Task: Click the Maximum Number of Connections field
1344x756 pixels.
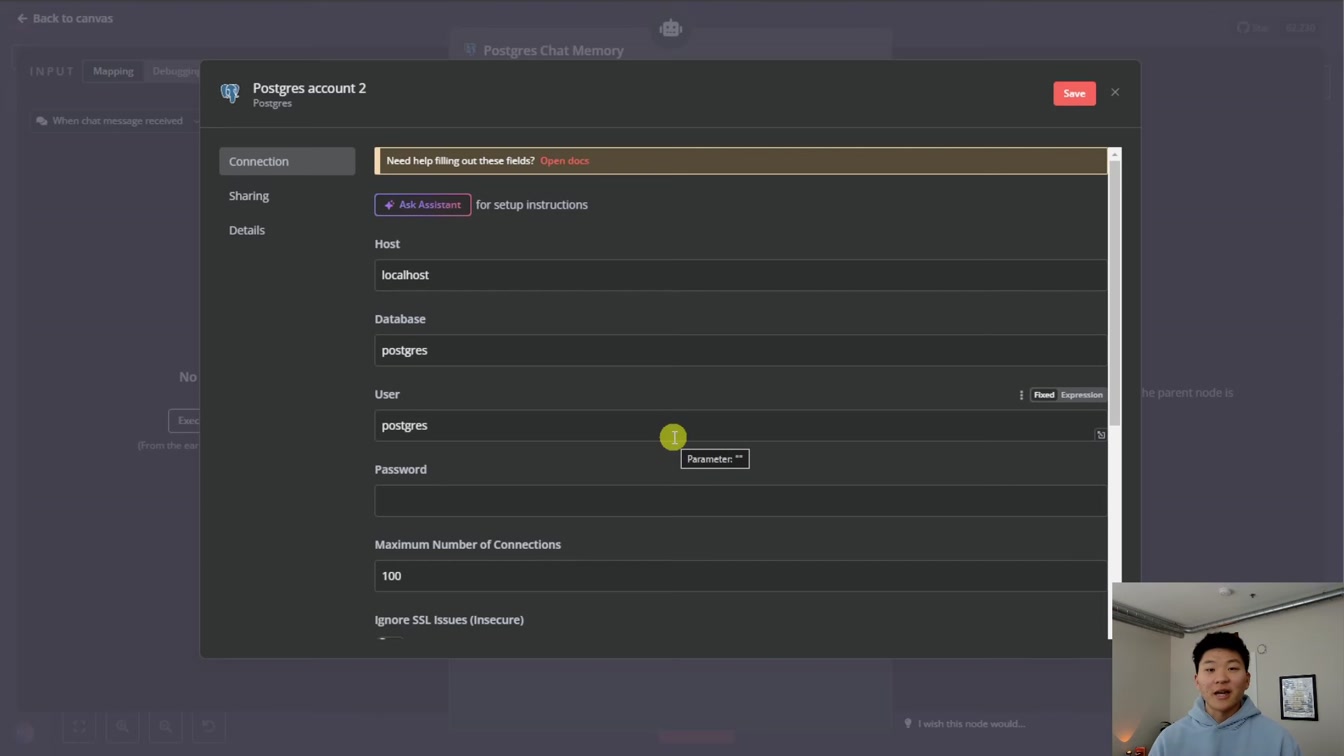Action: tap(740, 576)
